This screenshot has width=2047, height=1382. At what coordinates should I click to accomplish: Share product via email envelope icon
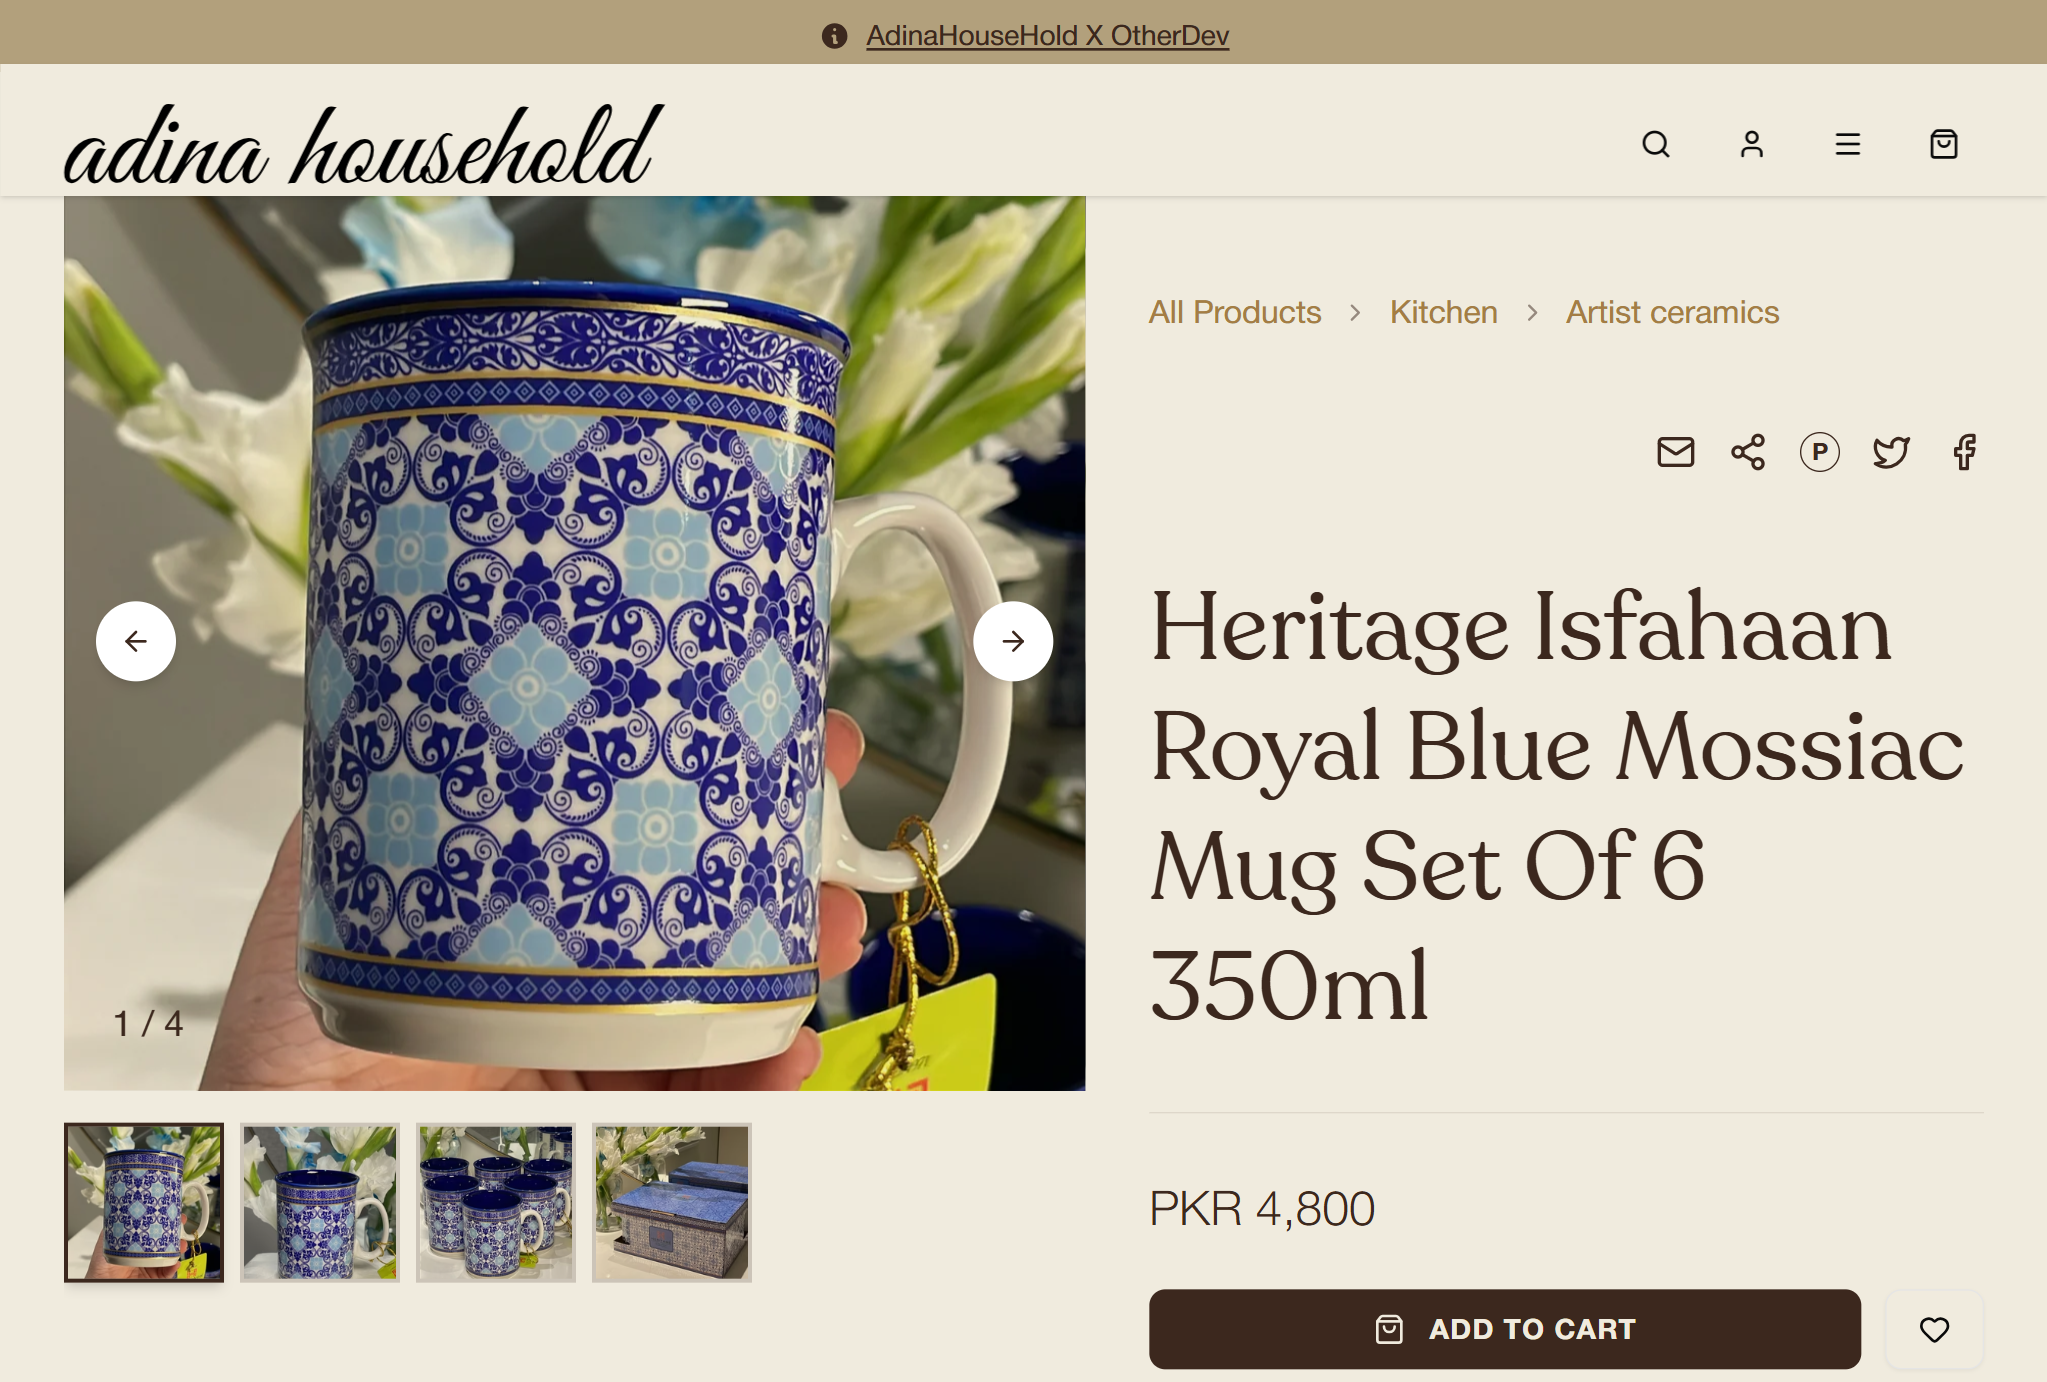coord(1675,452)
